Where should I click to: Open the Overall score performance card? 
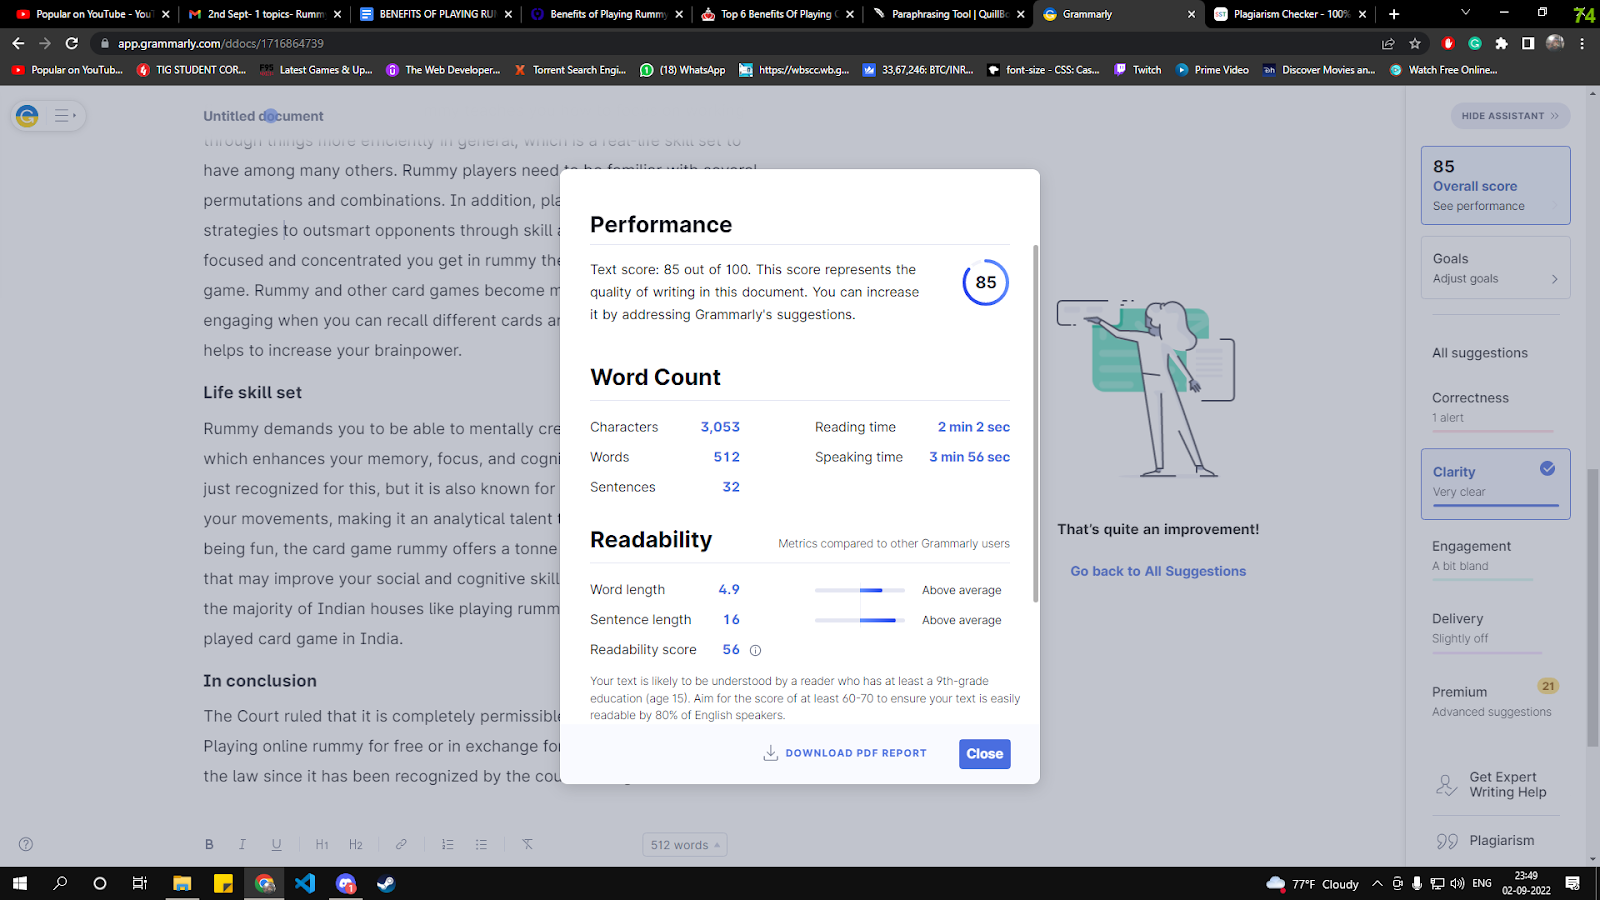point(1495,185)
